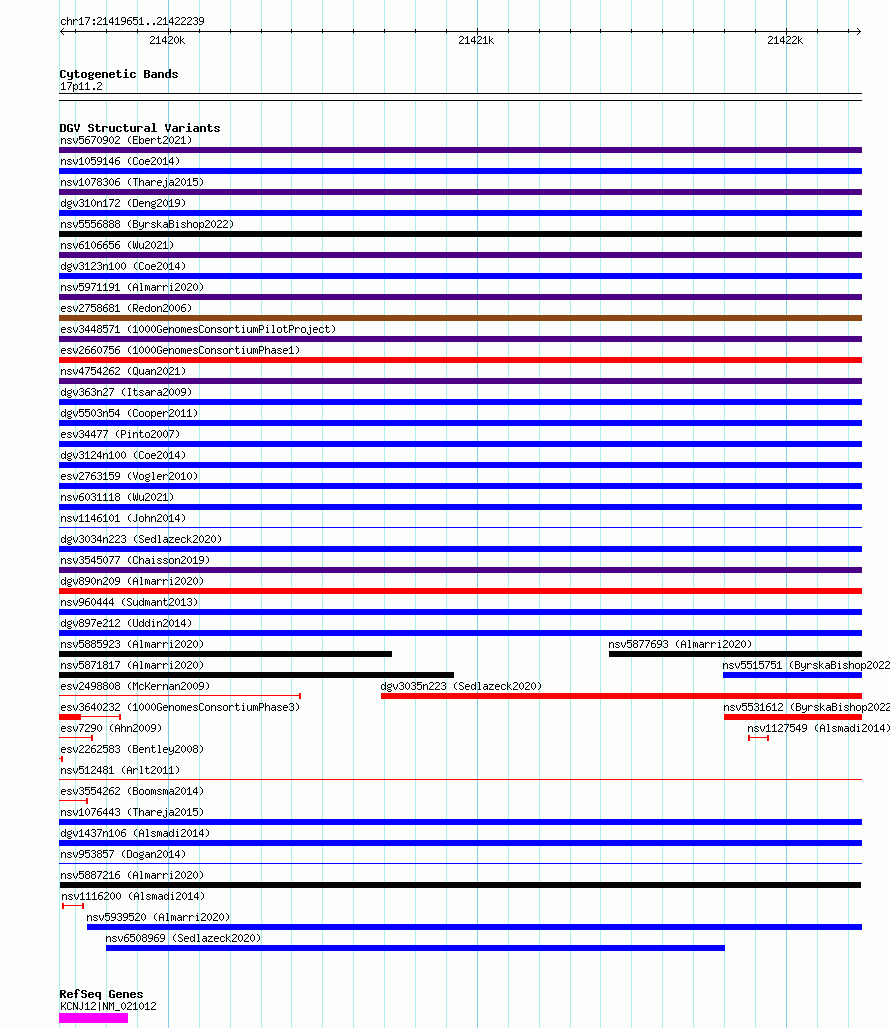This screenshot has height=1028, width=890.
Task: Select the nsv512481 (Arlt2011) label
Action: point(120,770)
